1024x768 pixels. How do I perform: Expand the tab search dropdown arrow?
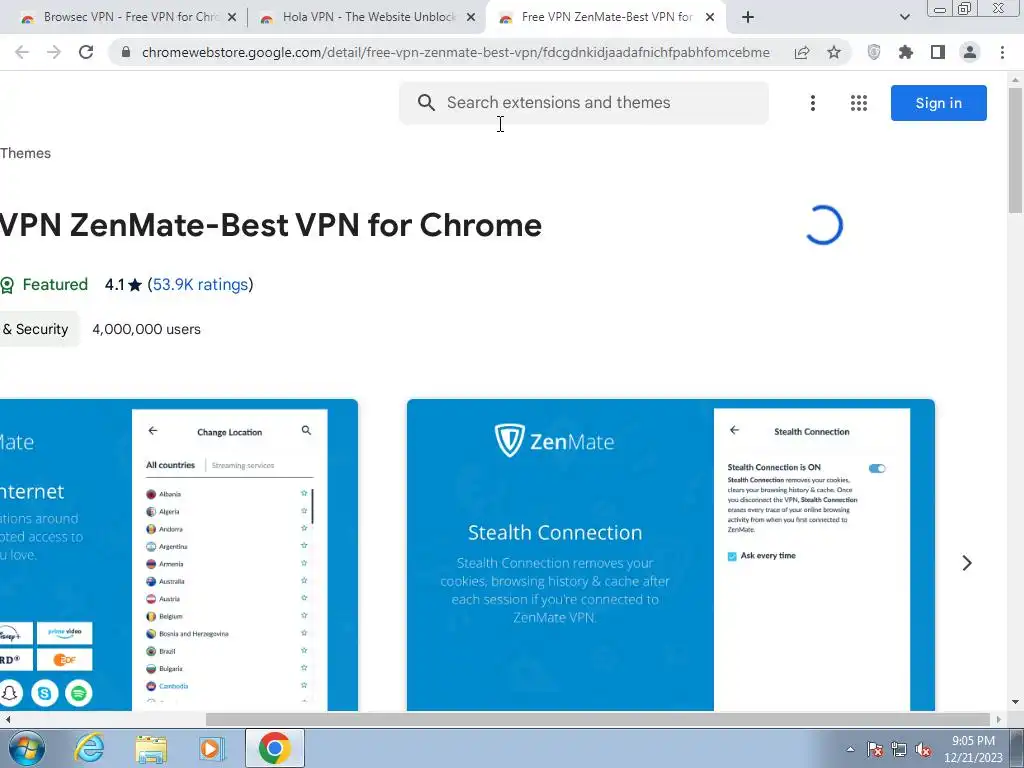[x=904, y=18]
